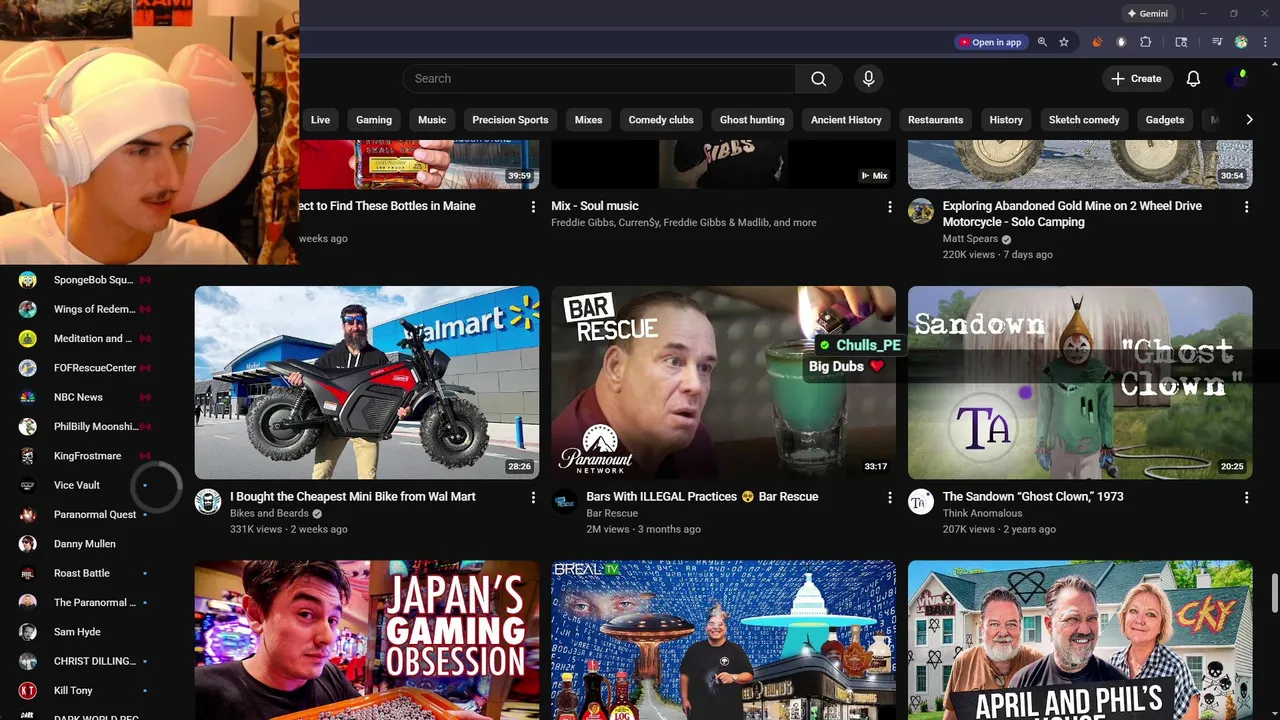
Task: Select the Precision Sports chip
Action: pos(510,120)
